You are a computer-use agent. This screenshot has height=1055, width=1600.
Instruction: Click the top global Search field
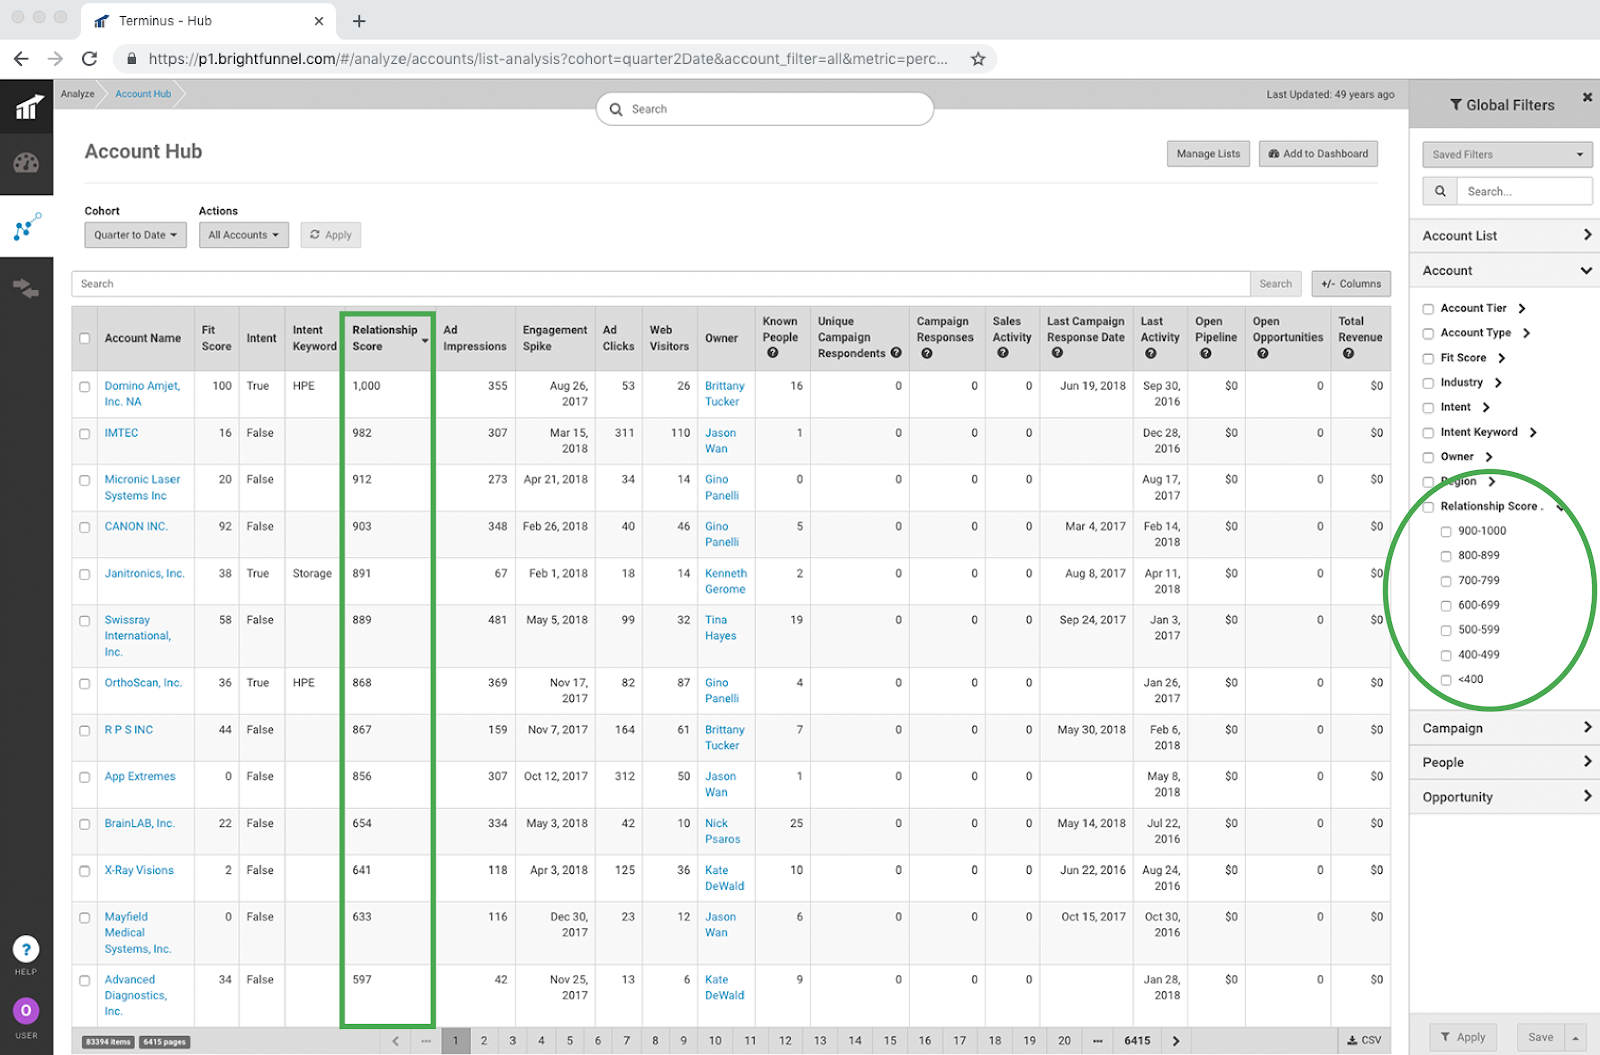pos(765,109)
